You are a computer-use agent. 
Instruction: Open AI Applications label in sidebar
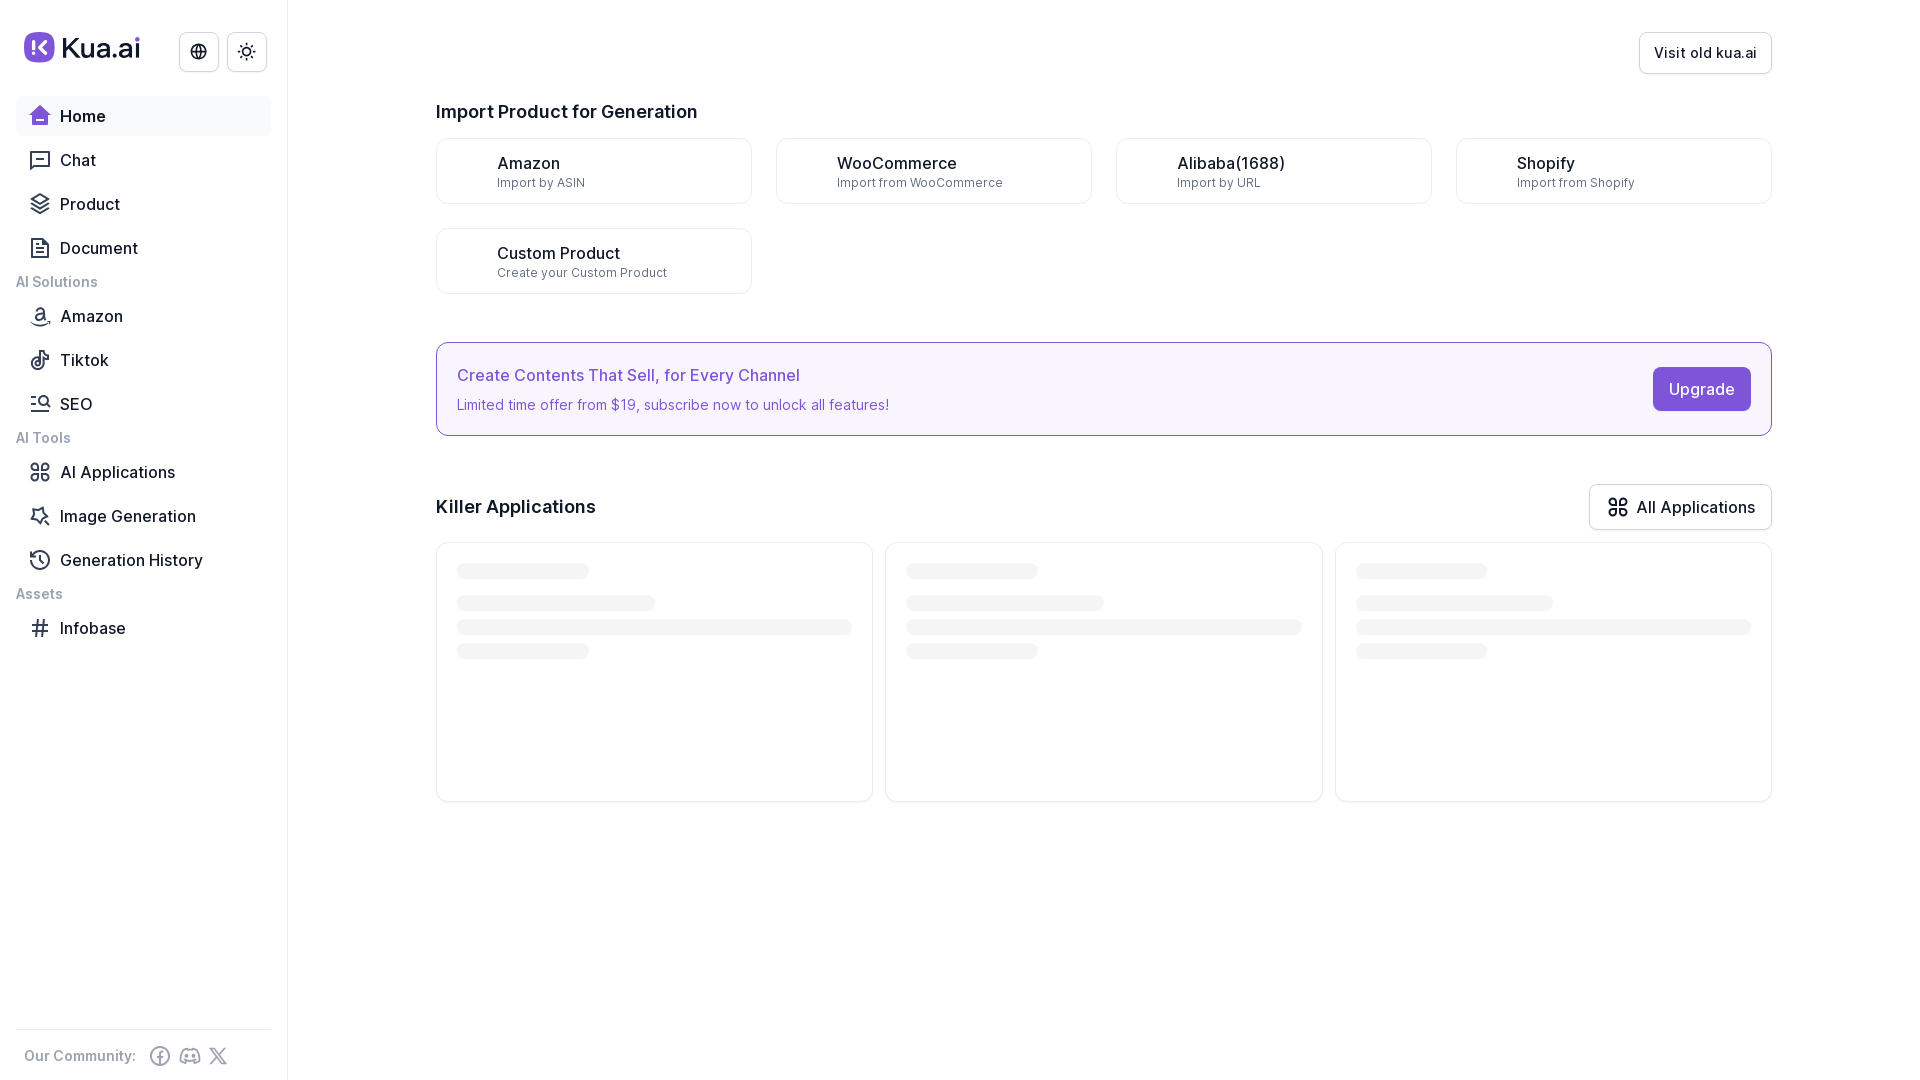click(x=117, y=472)
